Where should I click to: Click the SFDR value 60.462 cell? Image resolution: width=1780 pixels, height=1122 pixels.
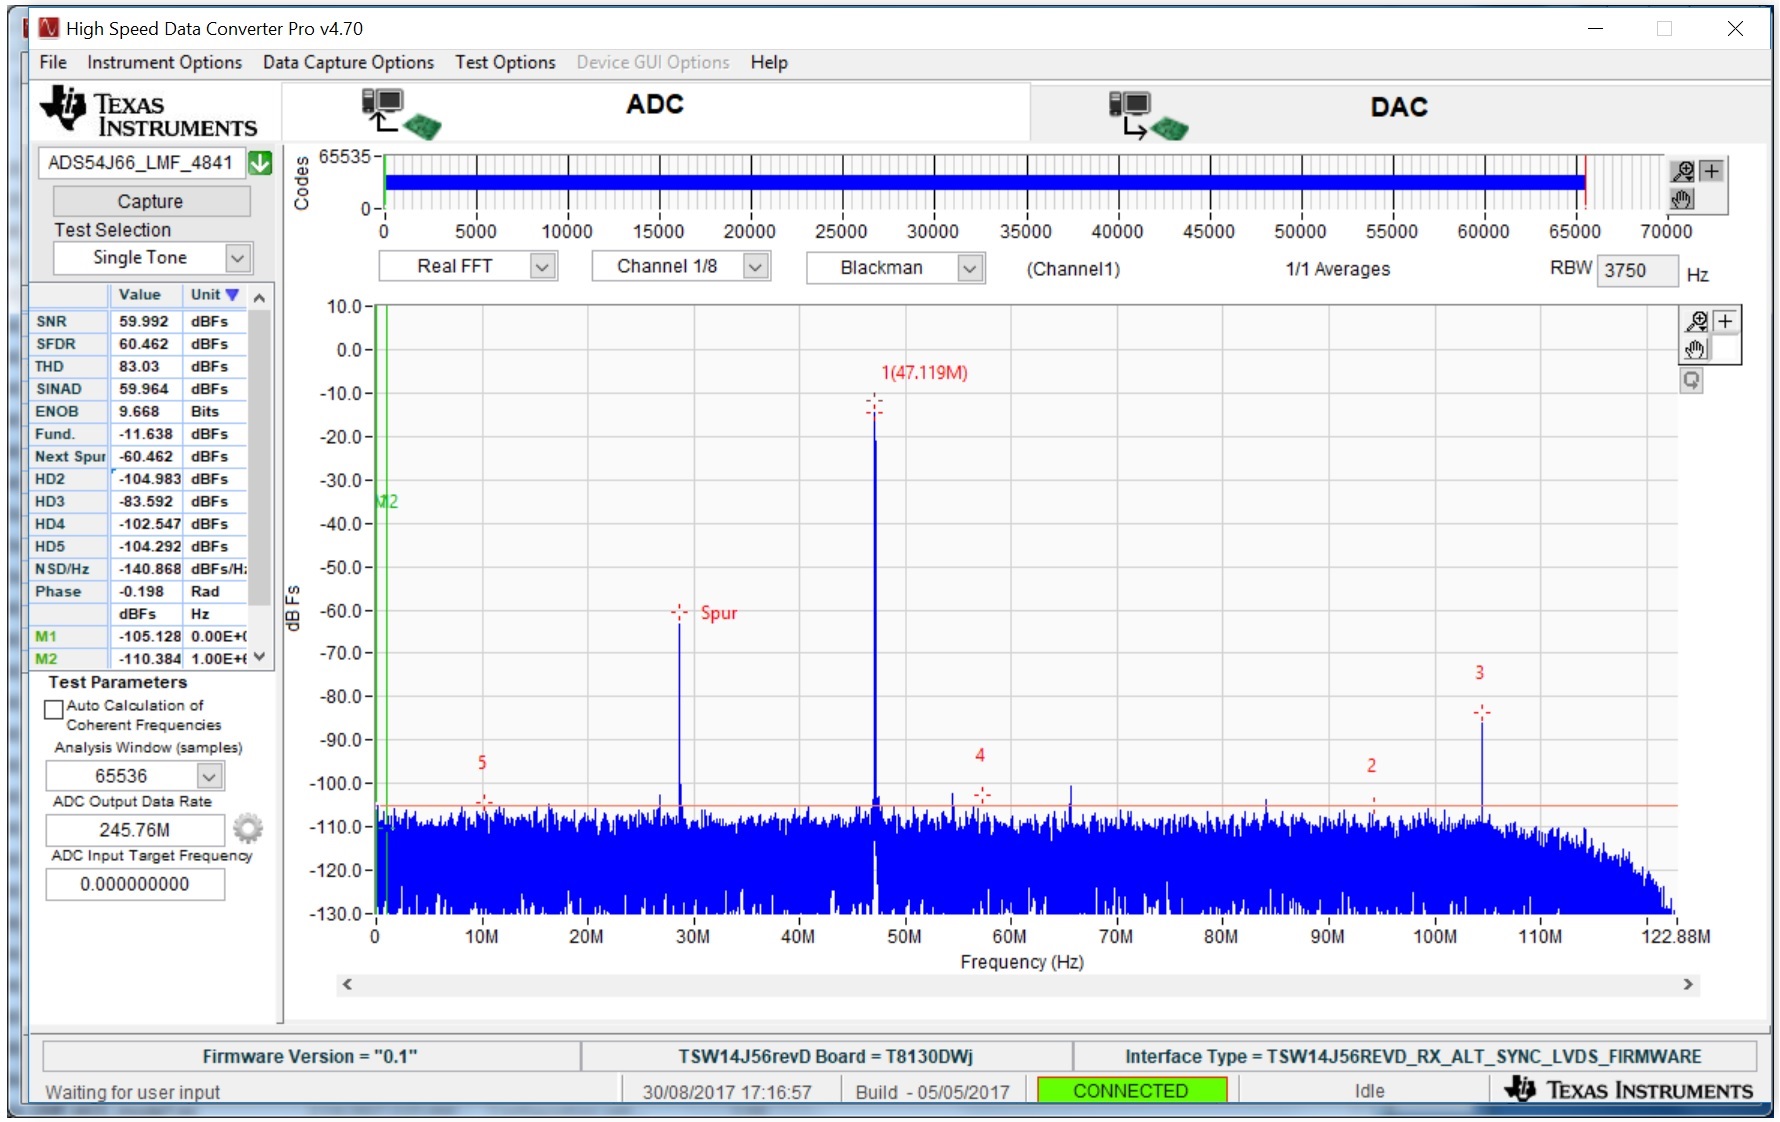145,344
